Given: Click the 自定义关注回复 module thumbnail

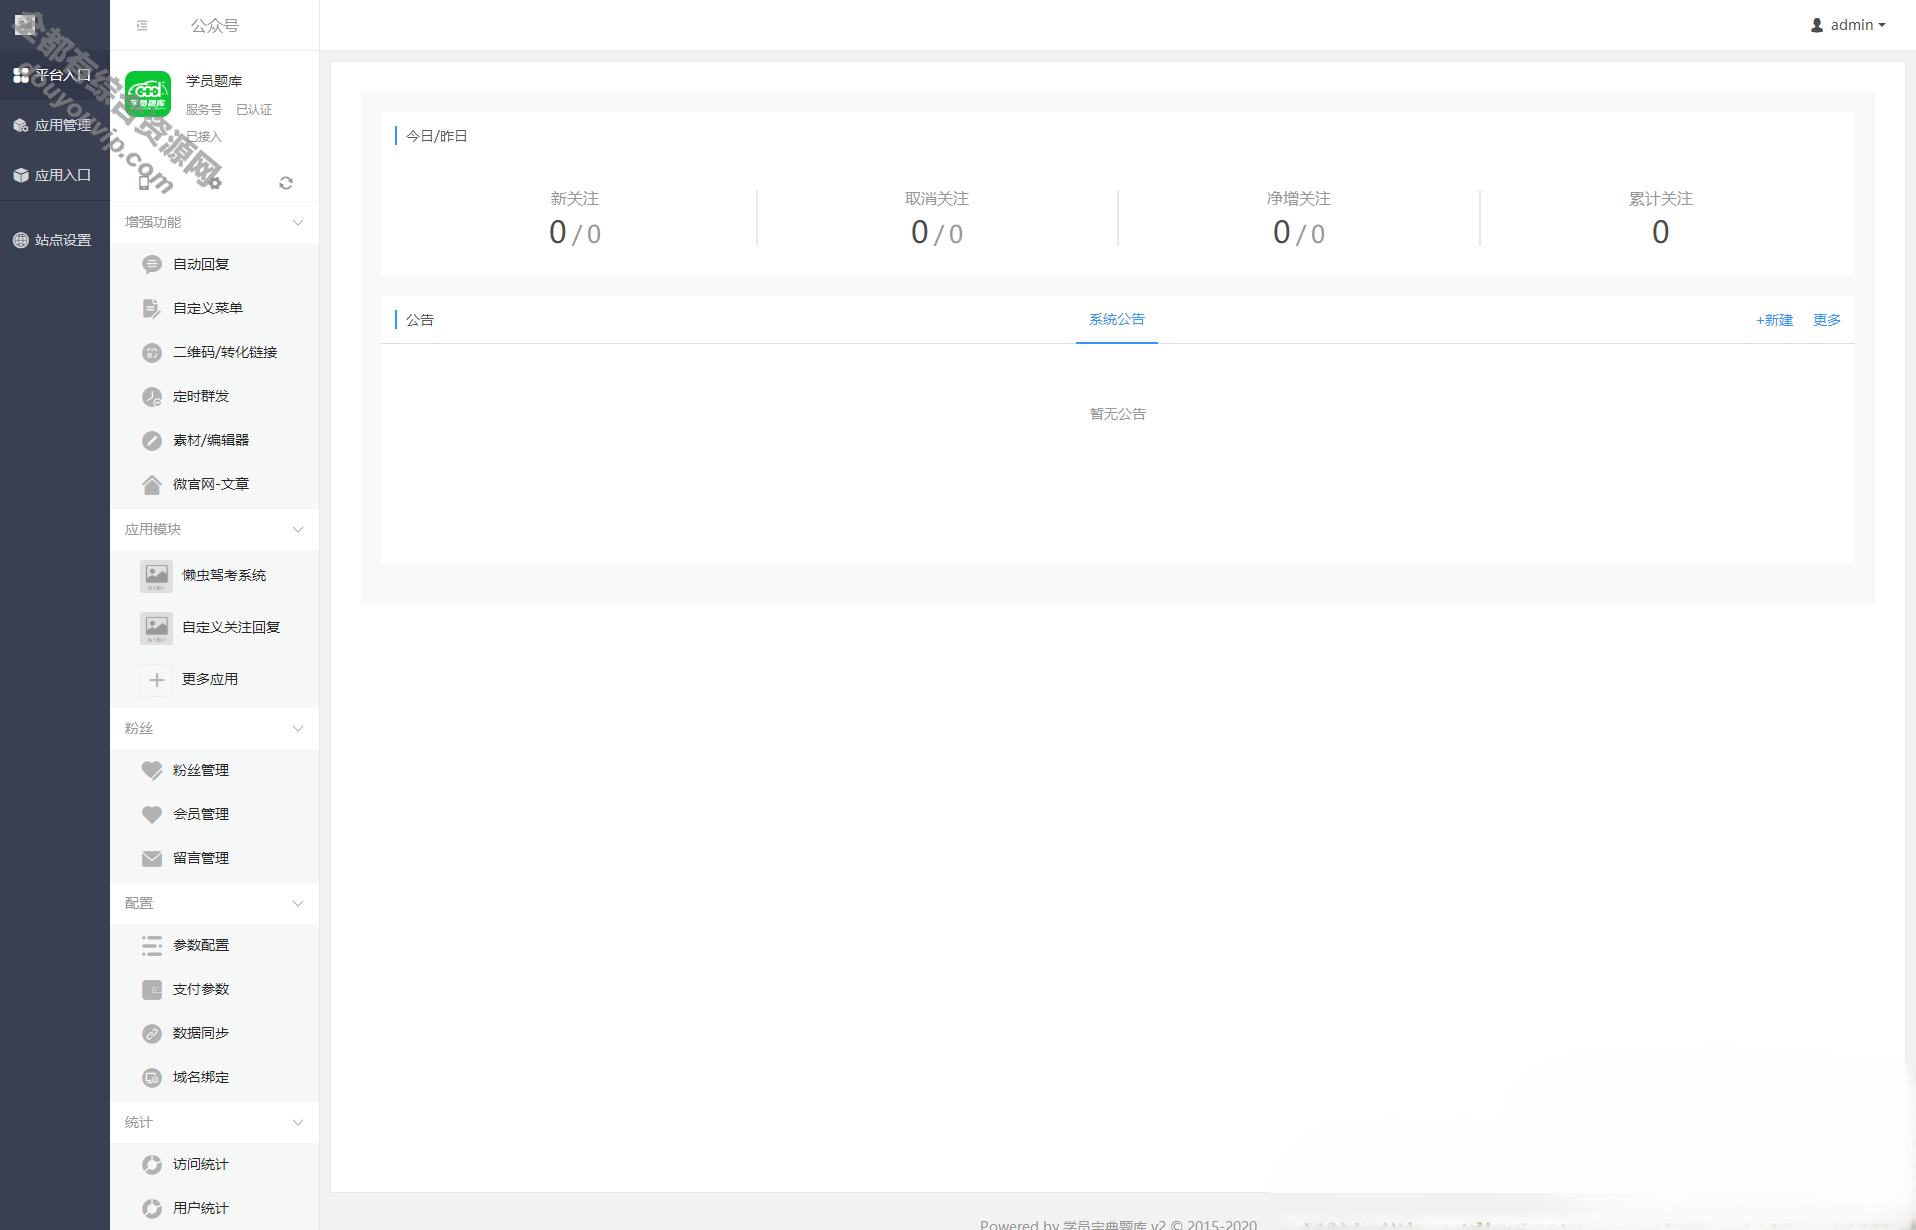Looking at the screenshot, I should coord(156,628).
